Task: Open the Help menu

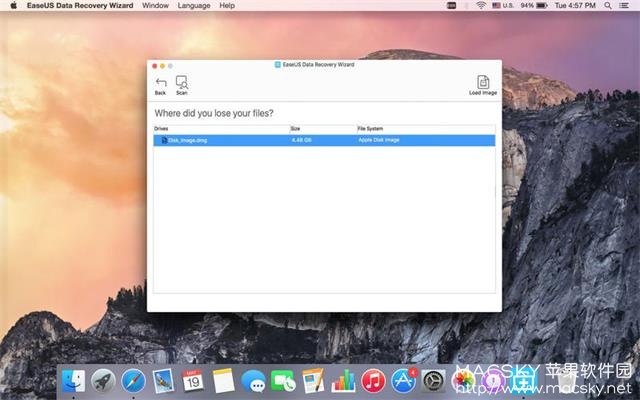Action: 227,5
